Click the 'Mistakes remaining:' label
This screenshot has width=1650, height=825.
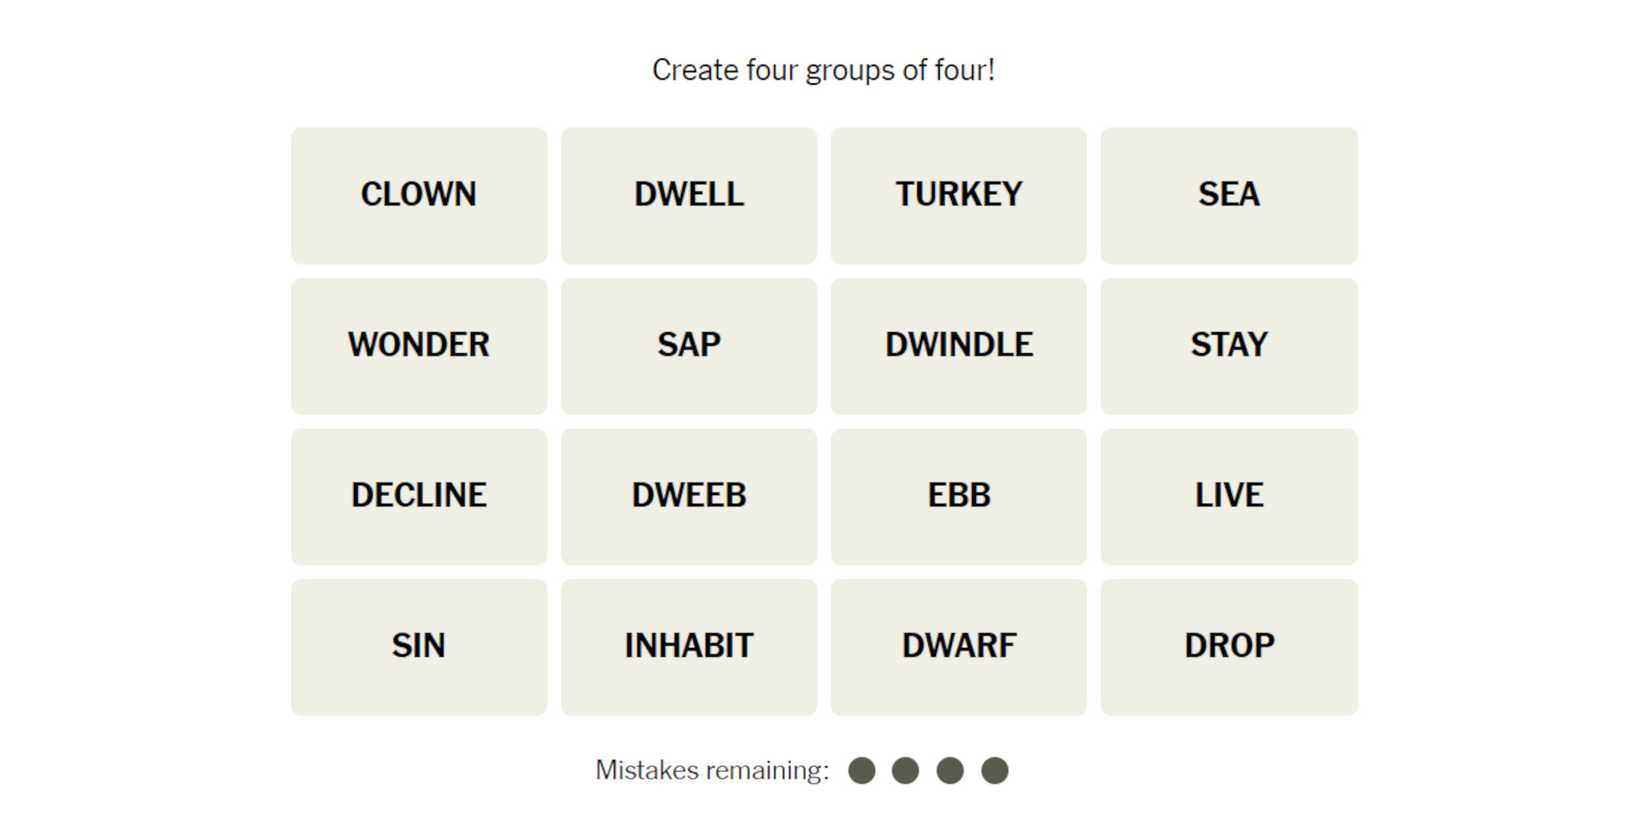[712, 771]
